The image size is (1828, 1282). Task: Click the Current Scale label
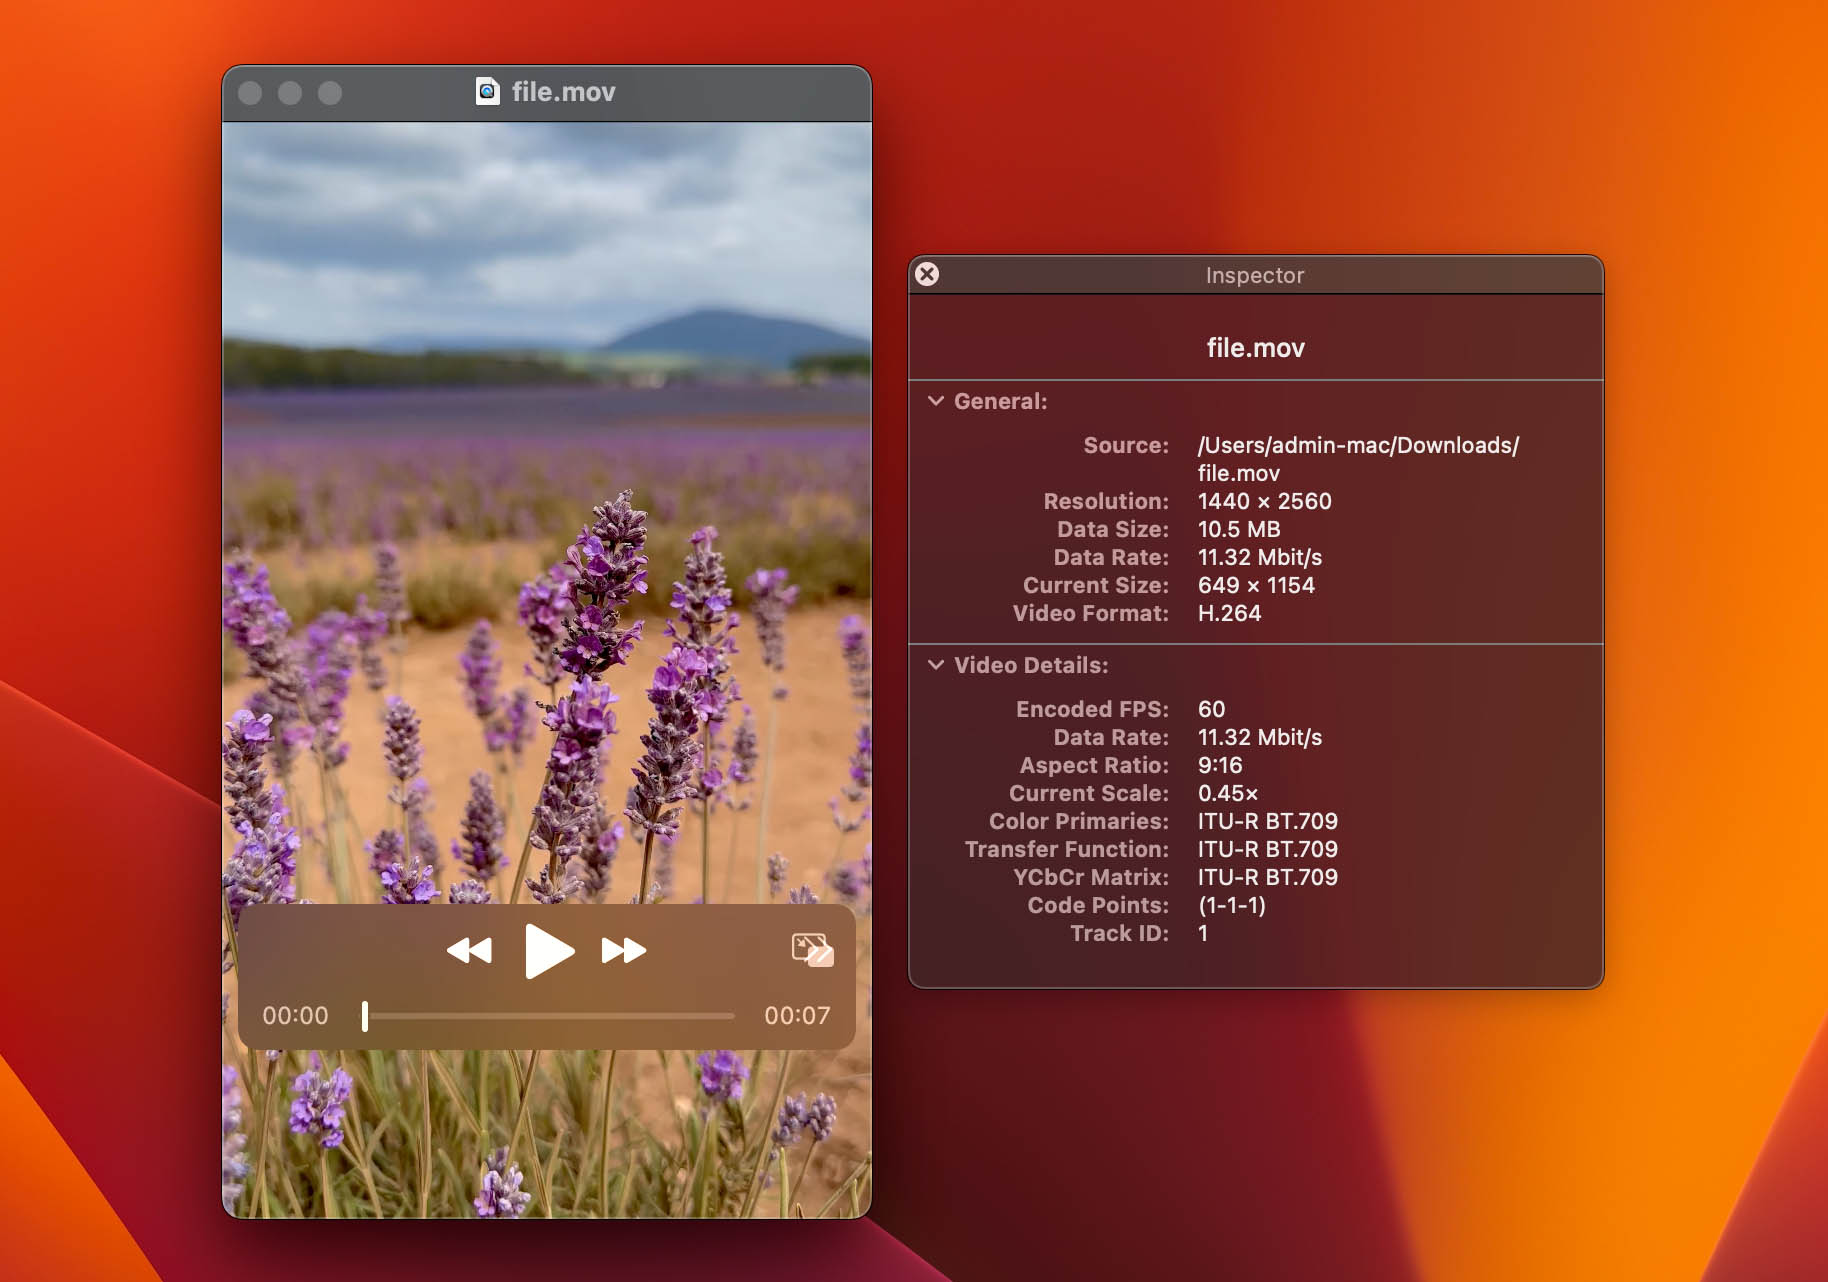[1089, 793]
